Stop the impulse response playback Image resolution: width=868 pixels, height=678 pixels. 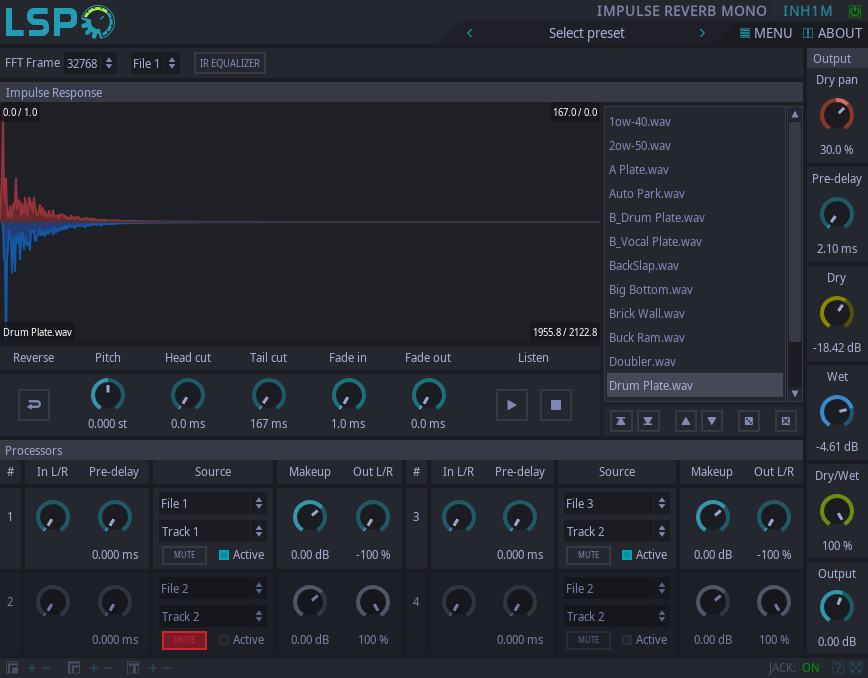(x=556, y=404)
